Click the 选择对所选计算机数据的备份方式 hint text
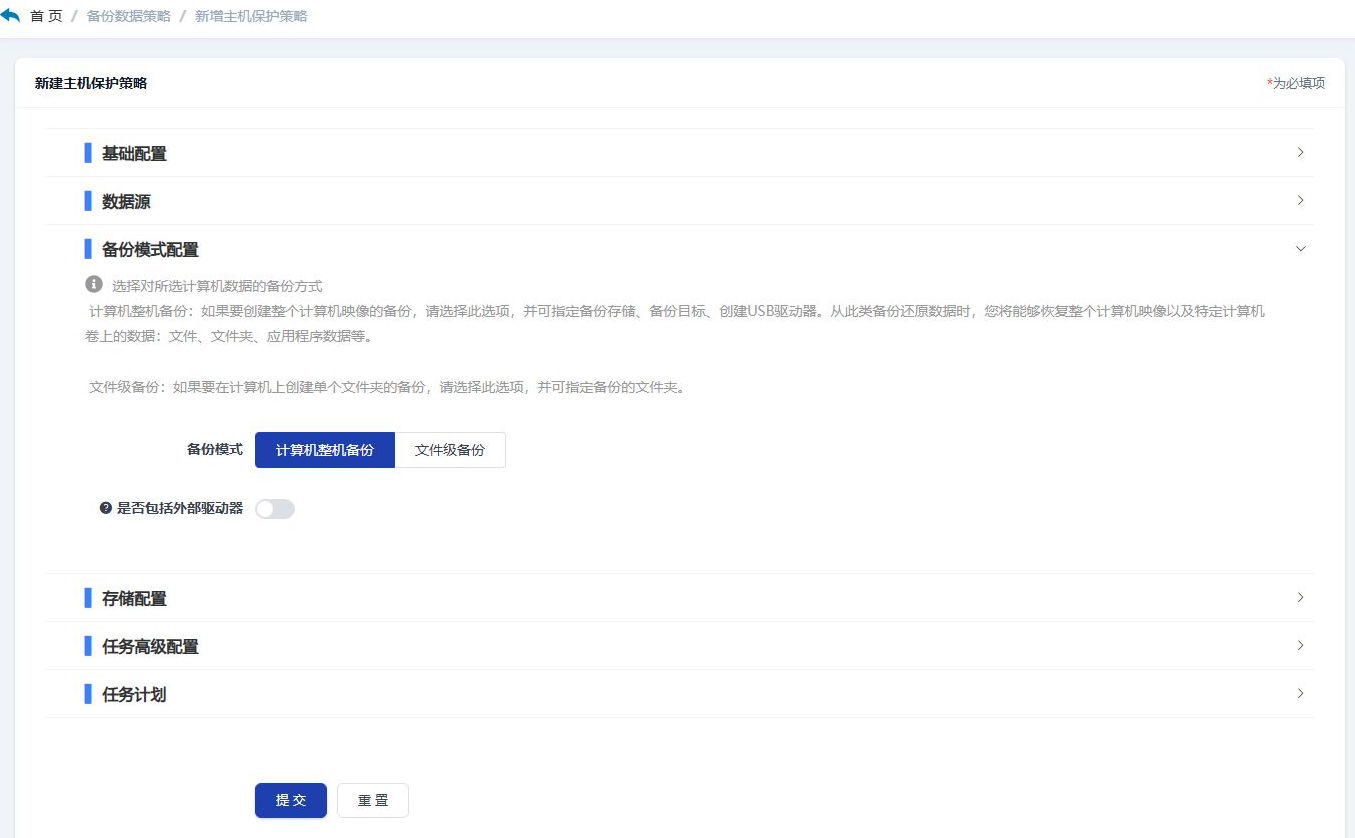This screenshot has width=1355, height=838. pos(217,286)
